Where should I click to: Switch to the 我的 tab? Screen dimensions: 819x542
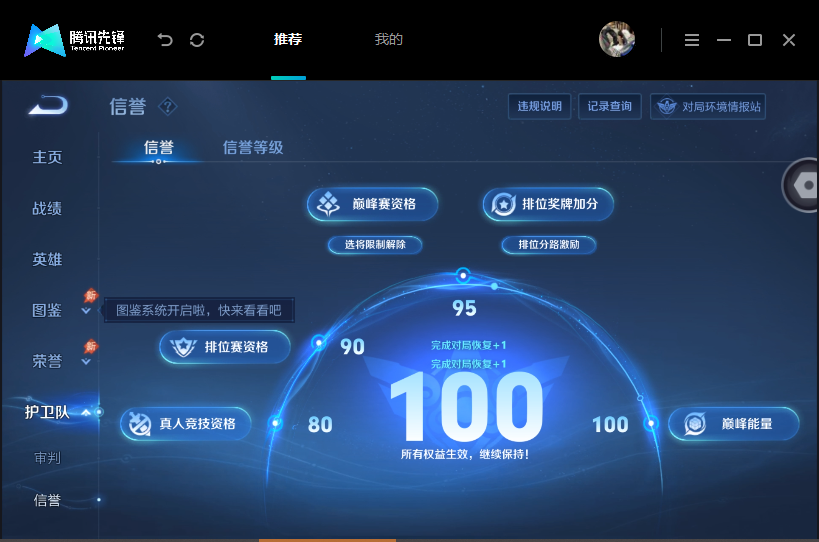pos(389,39)
